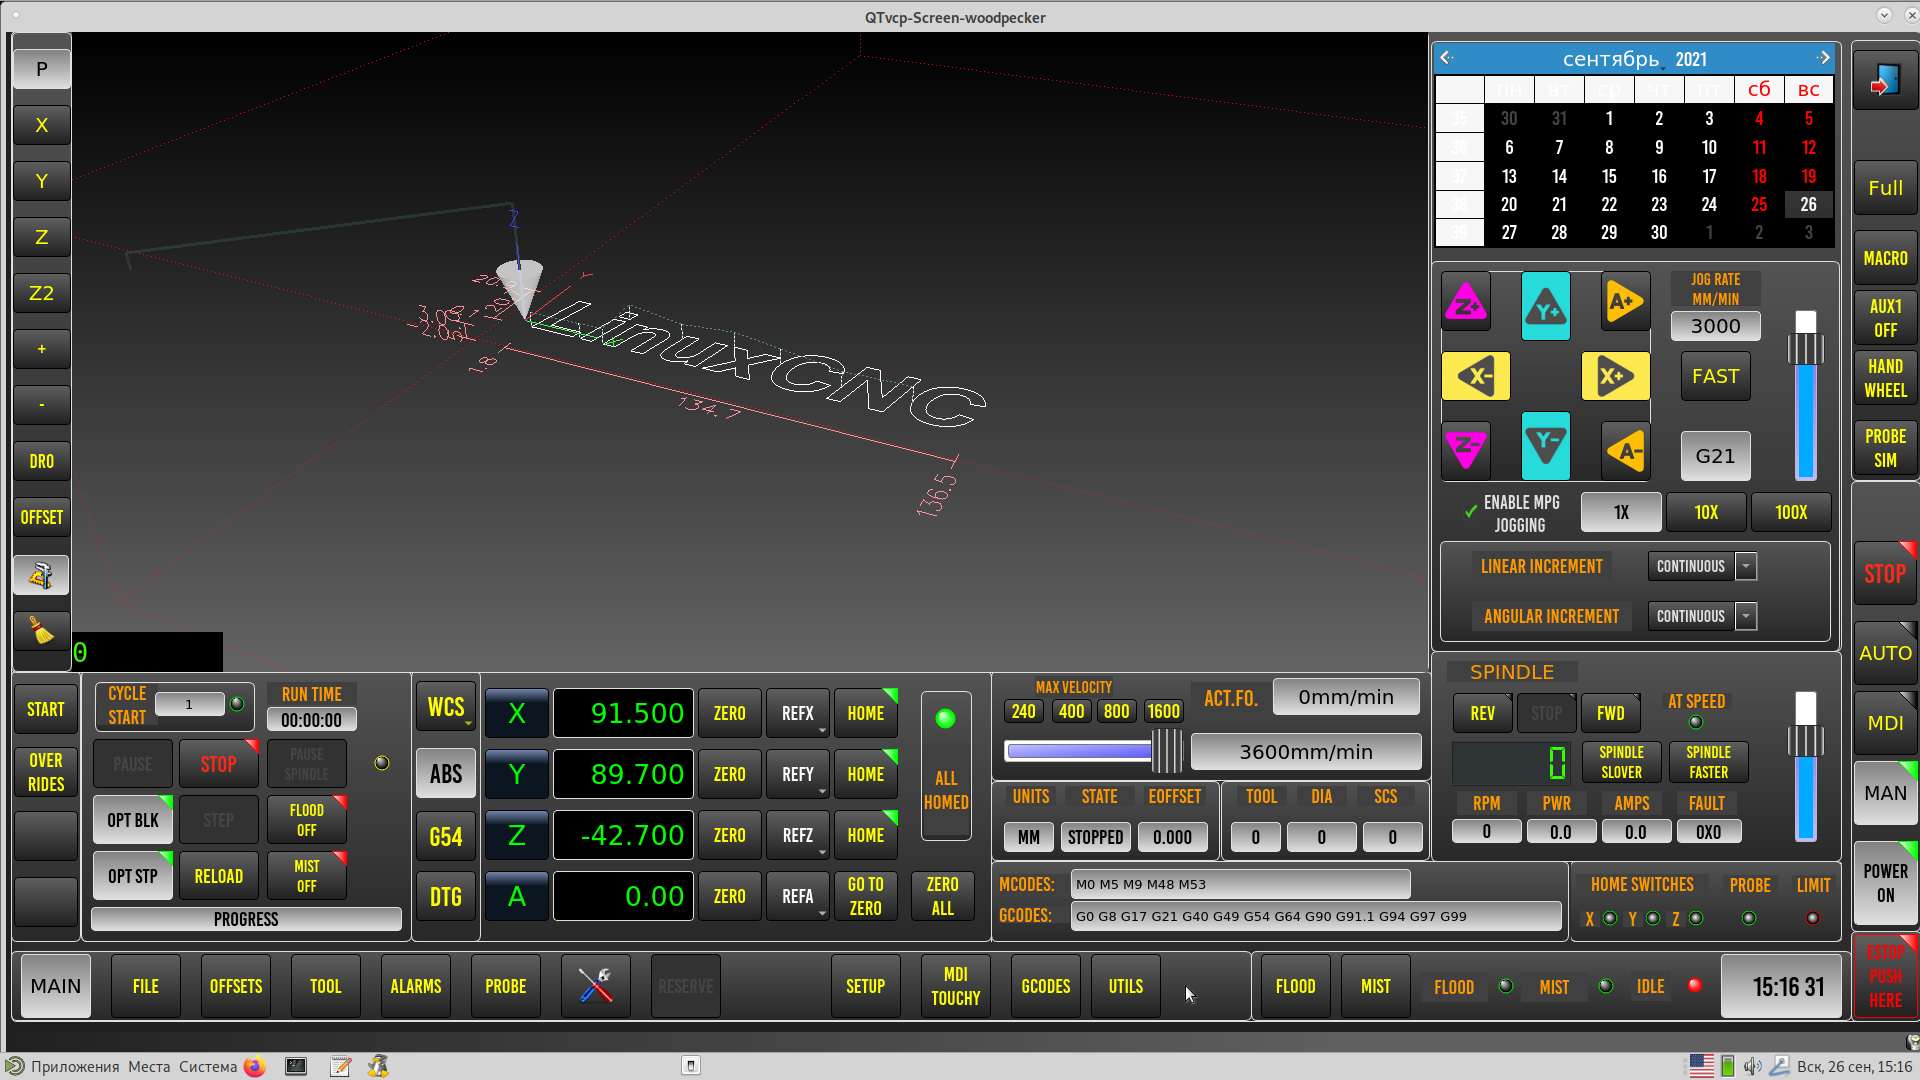Open the text editor icon in system panel
Image resolution: width=1920 pixels, height=1080 pixels.
coord(341,1066)
